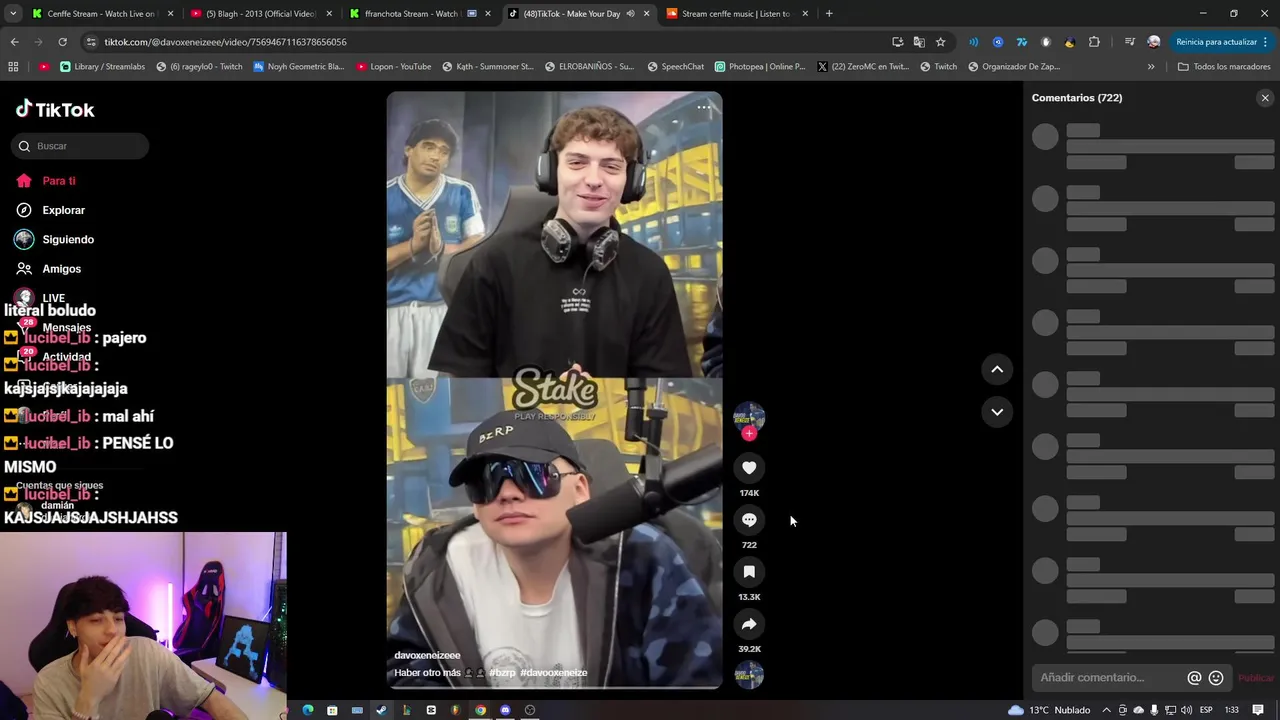Image resolution: width=1280 pixels, height=720 pixels.
Task: Go to previous video with up arrow
Action: pos(997,369)
